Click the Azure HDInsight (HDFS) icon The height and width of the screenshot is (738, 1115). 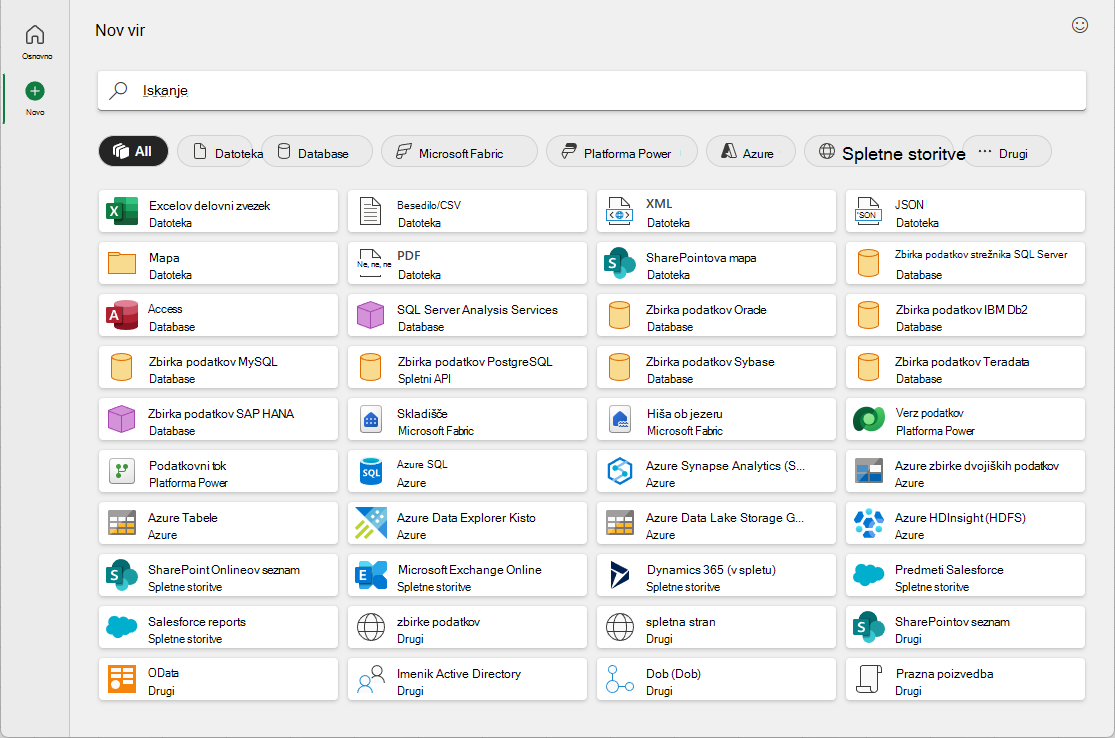coord(868,523)
